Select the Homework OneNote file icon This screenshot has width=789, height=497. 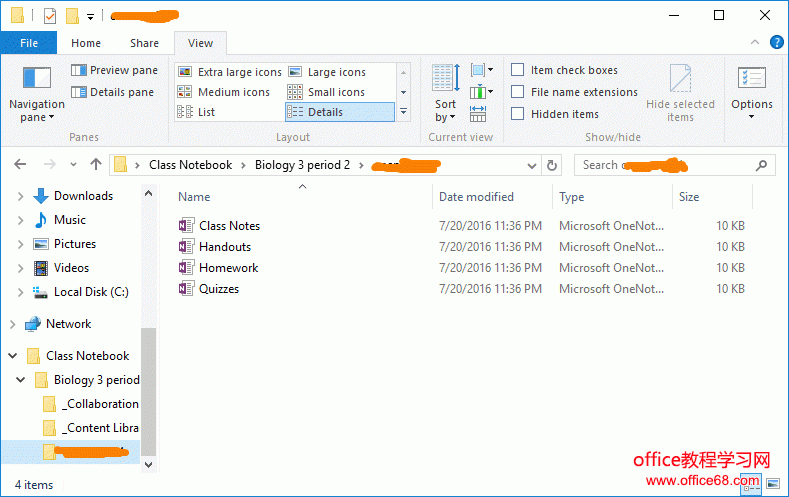(x=186, y=268)
